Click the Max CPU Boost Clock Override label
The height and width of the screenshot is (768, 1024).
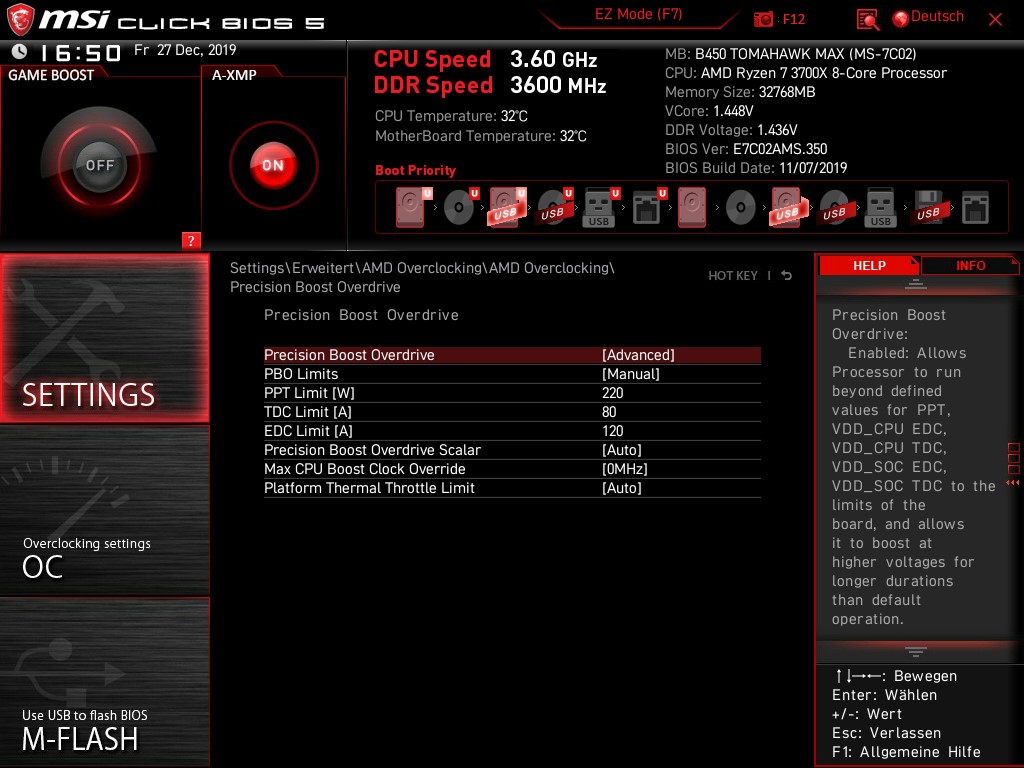[x=364, y=469]
